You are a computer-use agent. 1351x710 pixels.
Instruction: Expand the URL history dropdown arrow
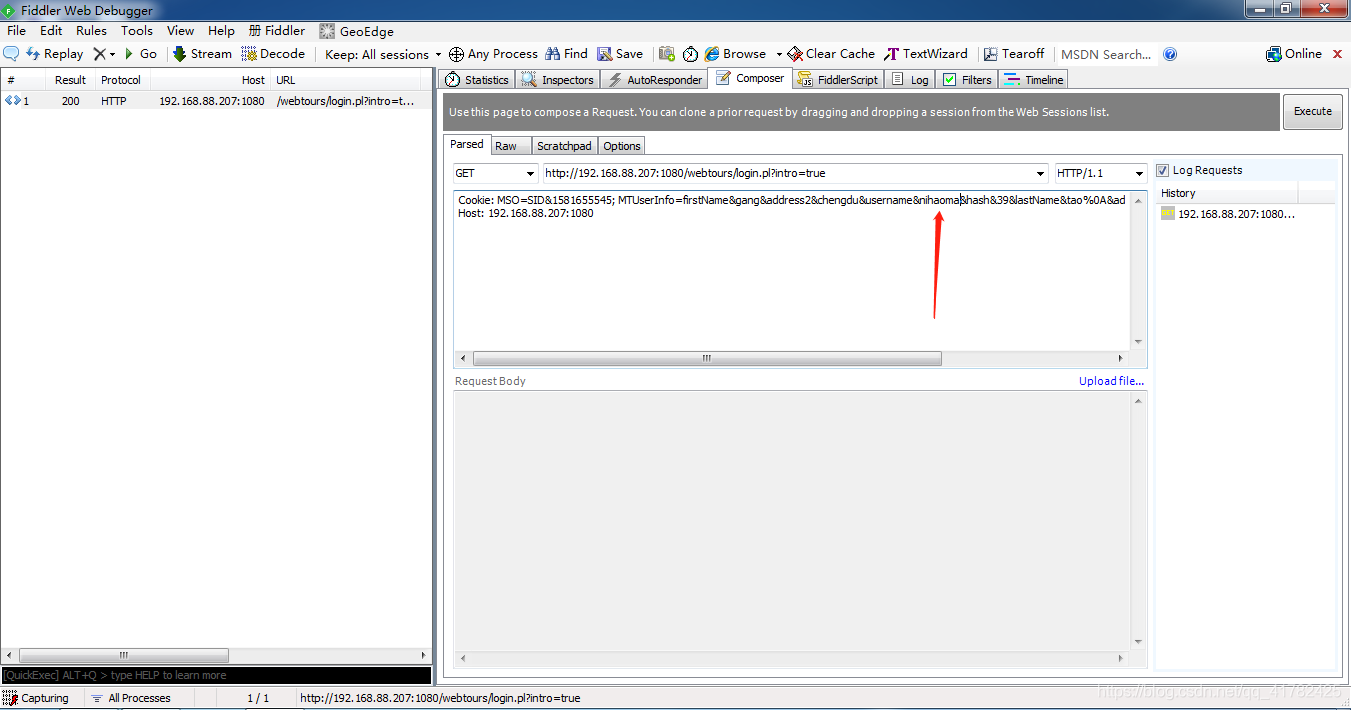1041,173
